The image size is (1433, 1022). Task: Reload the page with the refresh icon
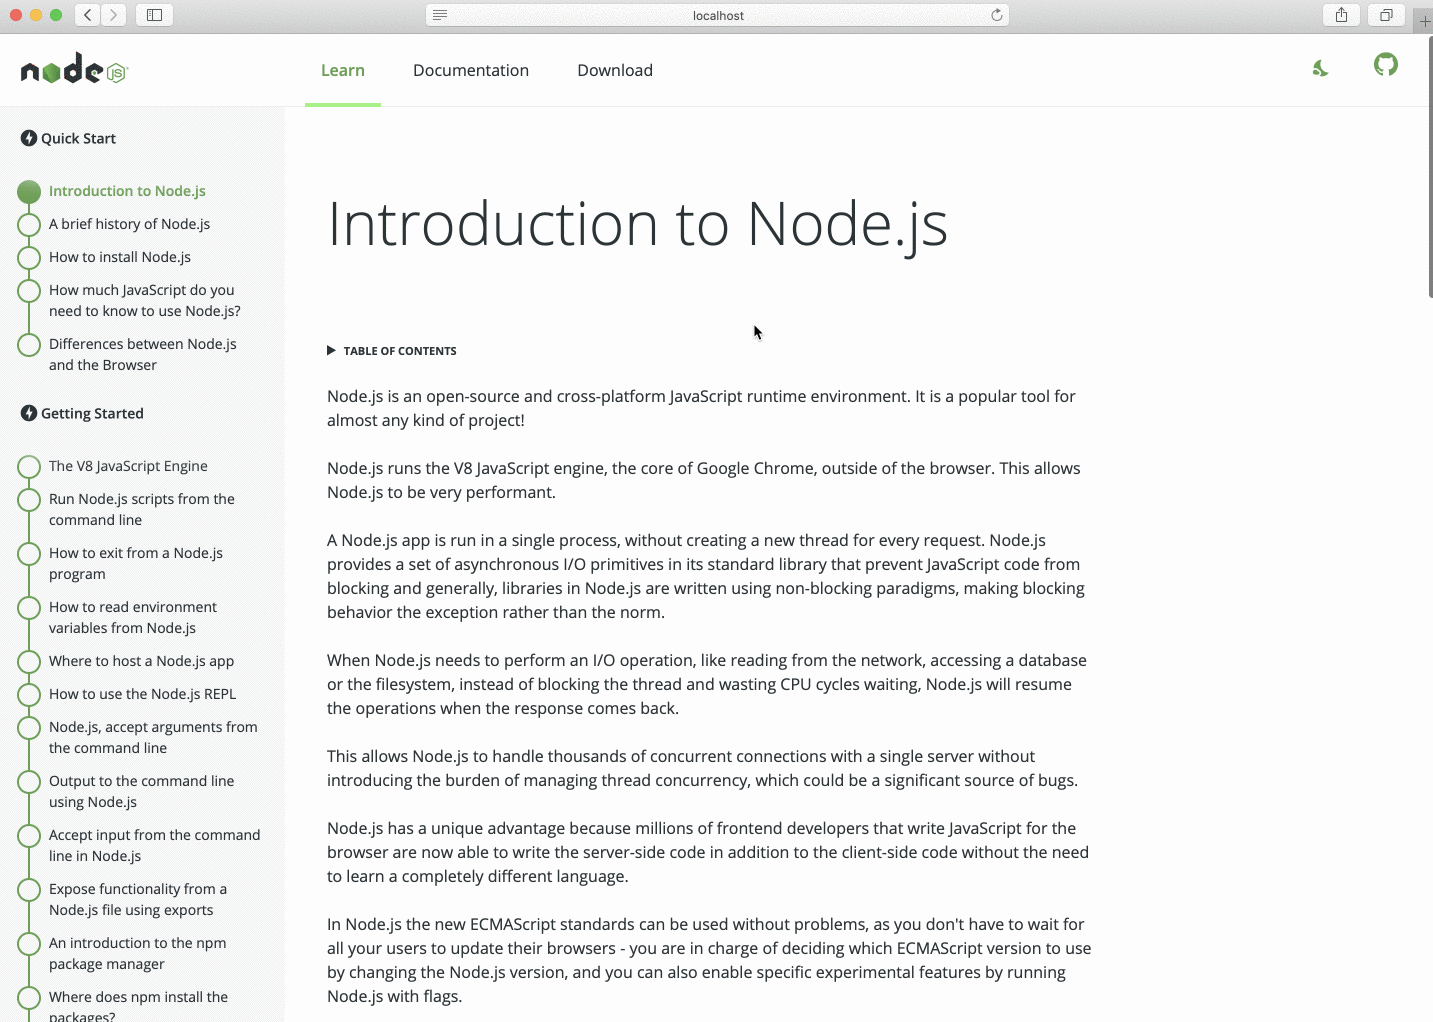point(997,15)
